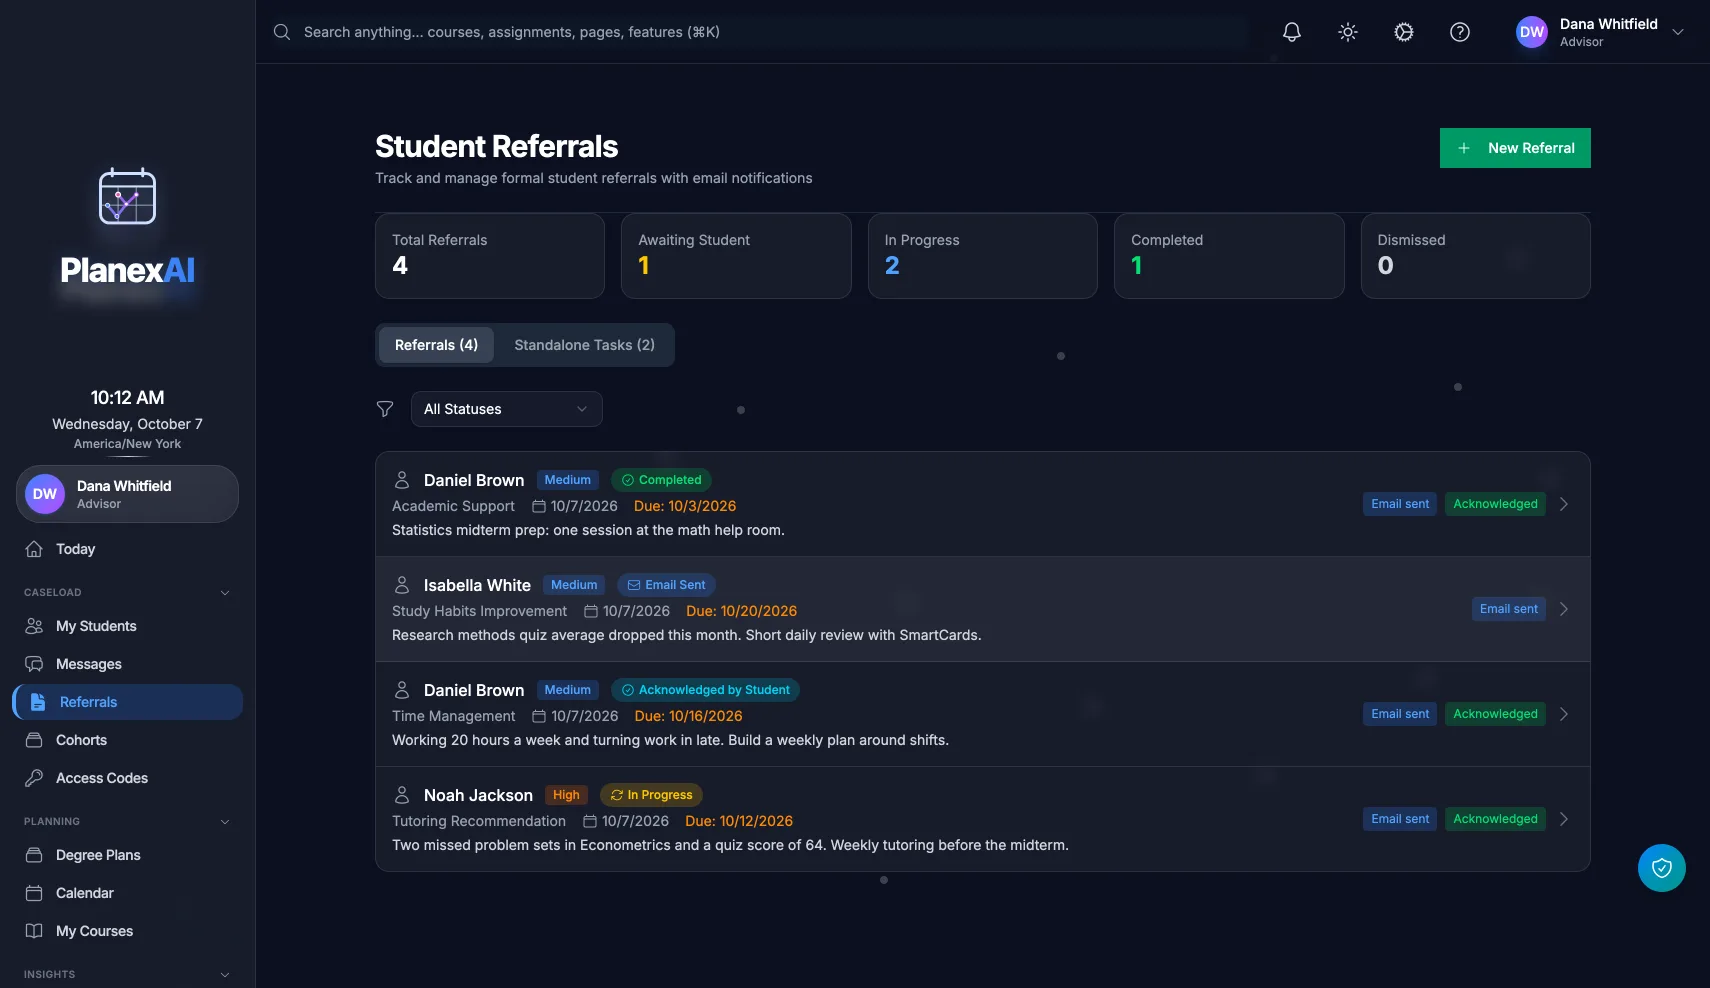Click the High priority badge

click(566, 795)
